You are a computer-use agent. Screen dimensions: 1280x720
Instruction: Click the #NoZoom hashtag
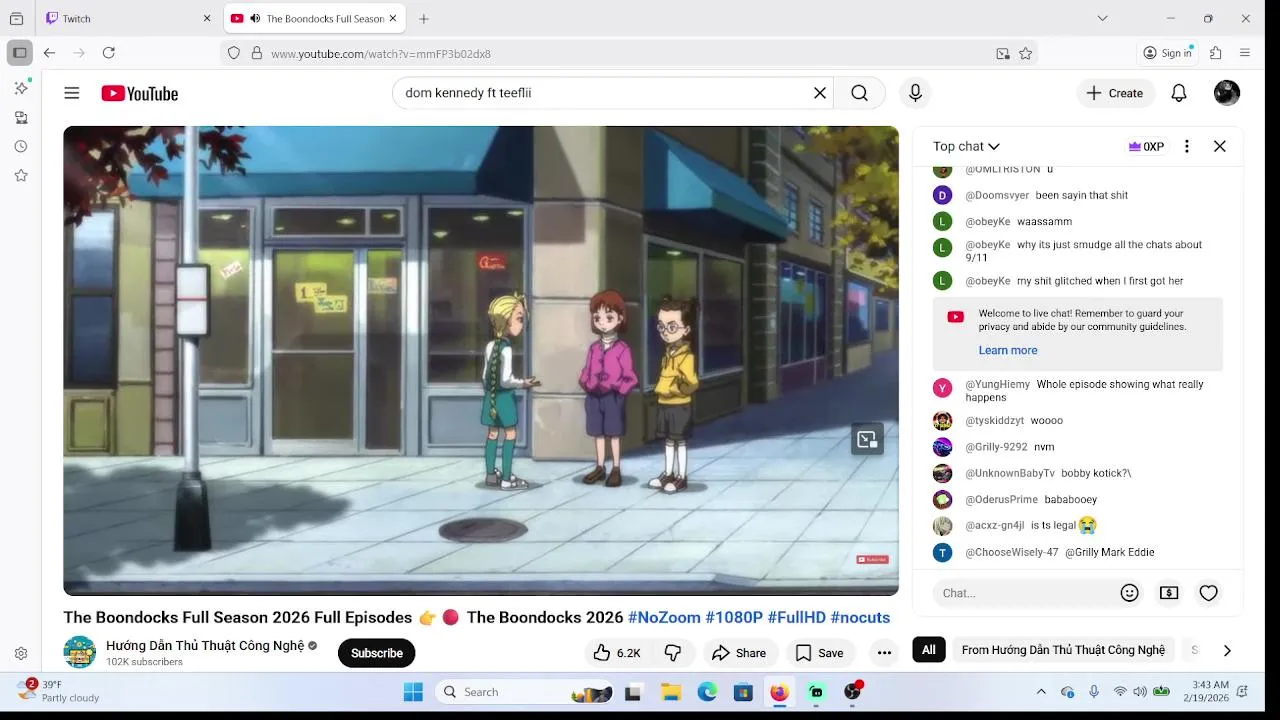664,617
